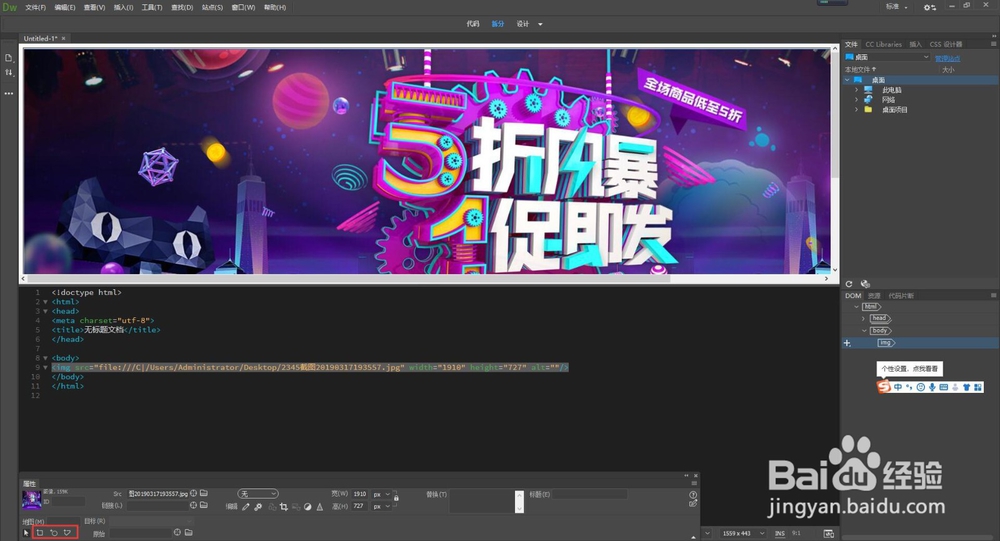Screen dimensions: 1000x541
Task: Open the 文件(F) menu
Action: (x=35, y=8)
